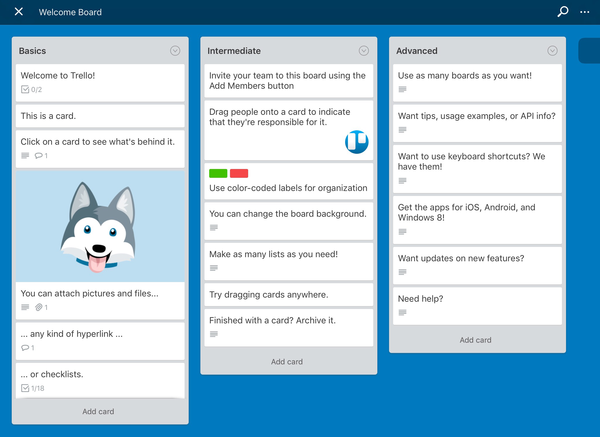The height and width of the screenshot is (437, 600).
Task: Click the Welcome Board title
Action: tap(70, 12)
